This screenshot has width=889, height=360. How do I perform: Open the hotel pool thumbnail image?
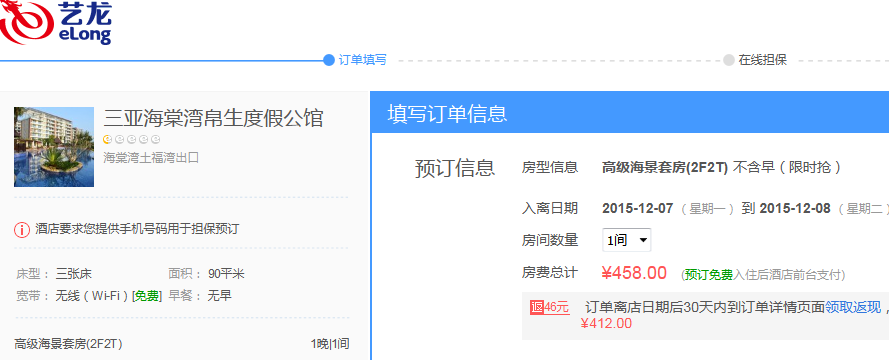point(54,147)
